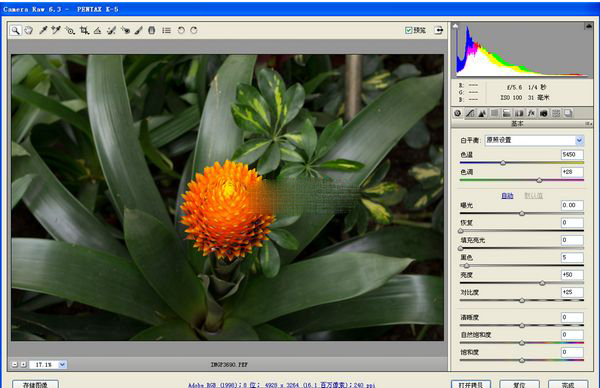This screenshot has height=388, width=600.
Task: Toggle shadow clipping warning on histogram
Action: coord(455,26)
